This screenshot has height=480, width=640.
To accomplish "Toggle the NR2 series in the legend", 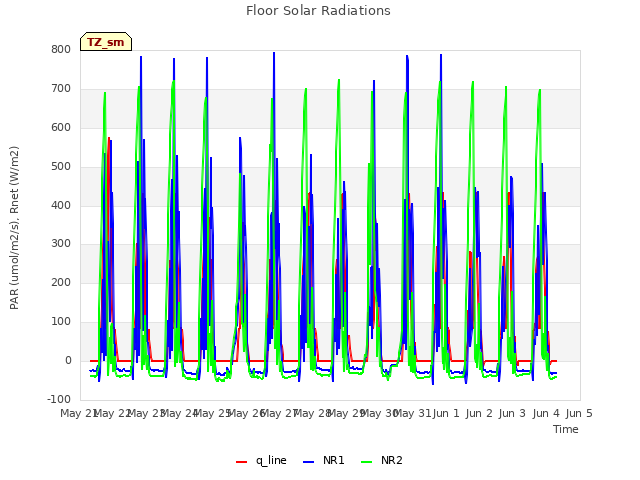I will 382,460.
